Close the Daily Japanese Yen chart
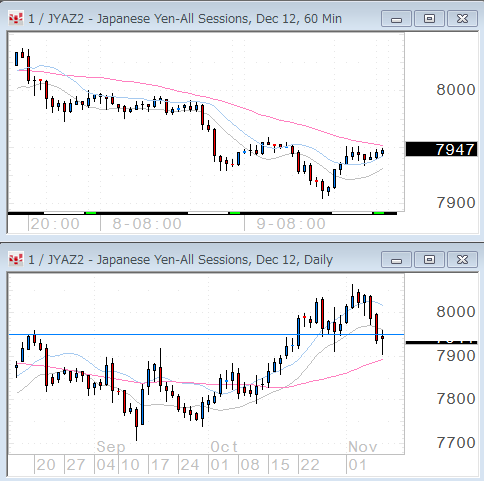The width and height of the screenshot is (484, 481). pyautogui.click(x=462, y=260)
